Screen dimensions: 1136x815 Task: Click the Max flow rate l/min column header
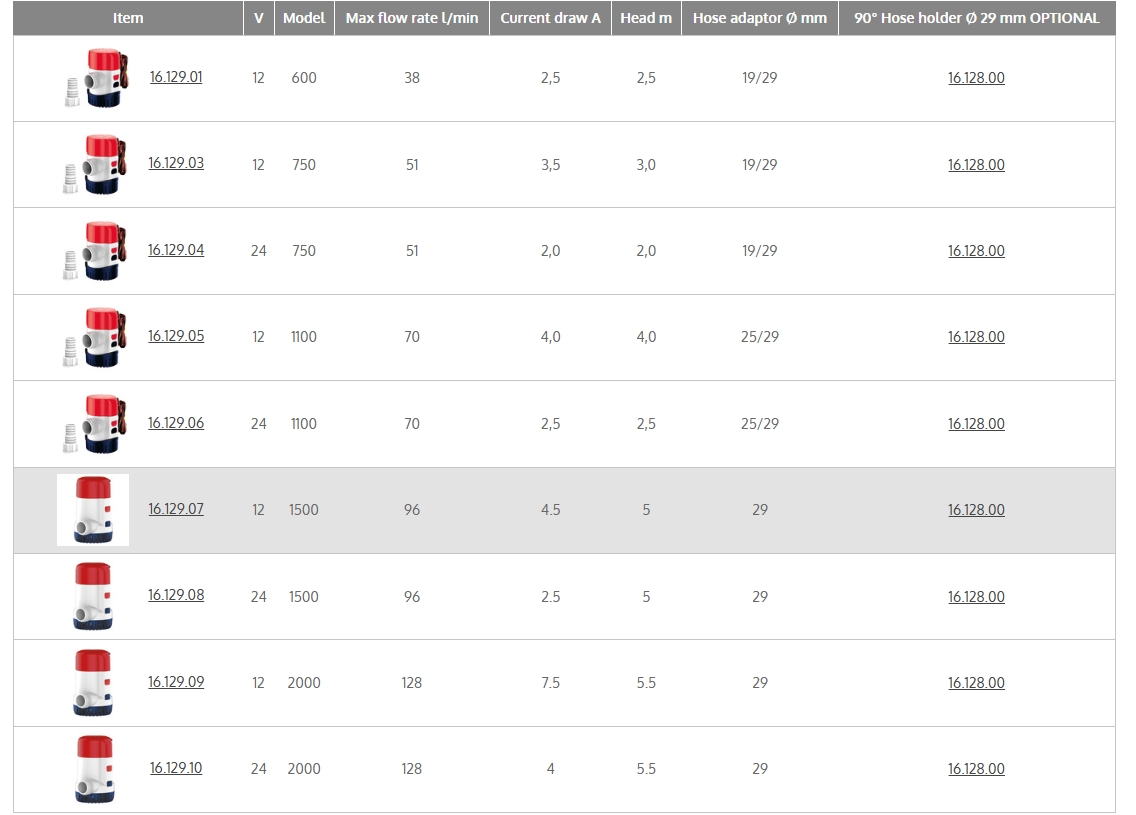point(412,18)
